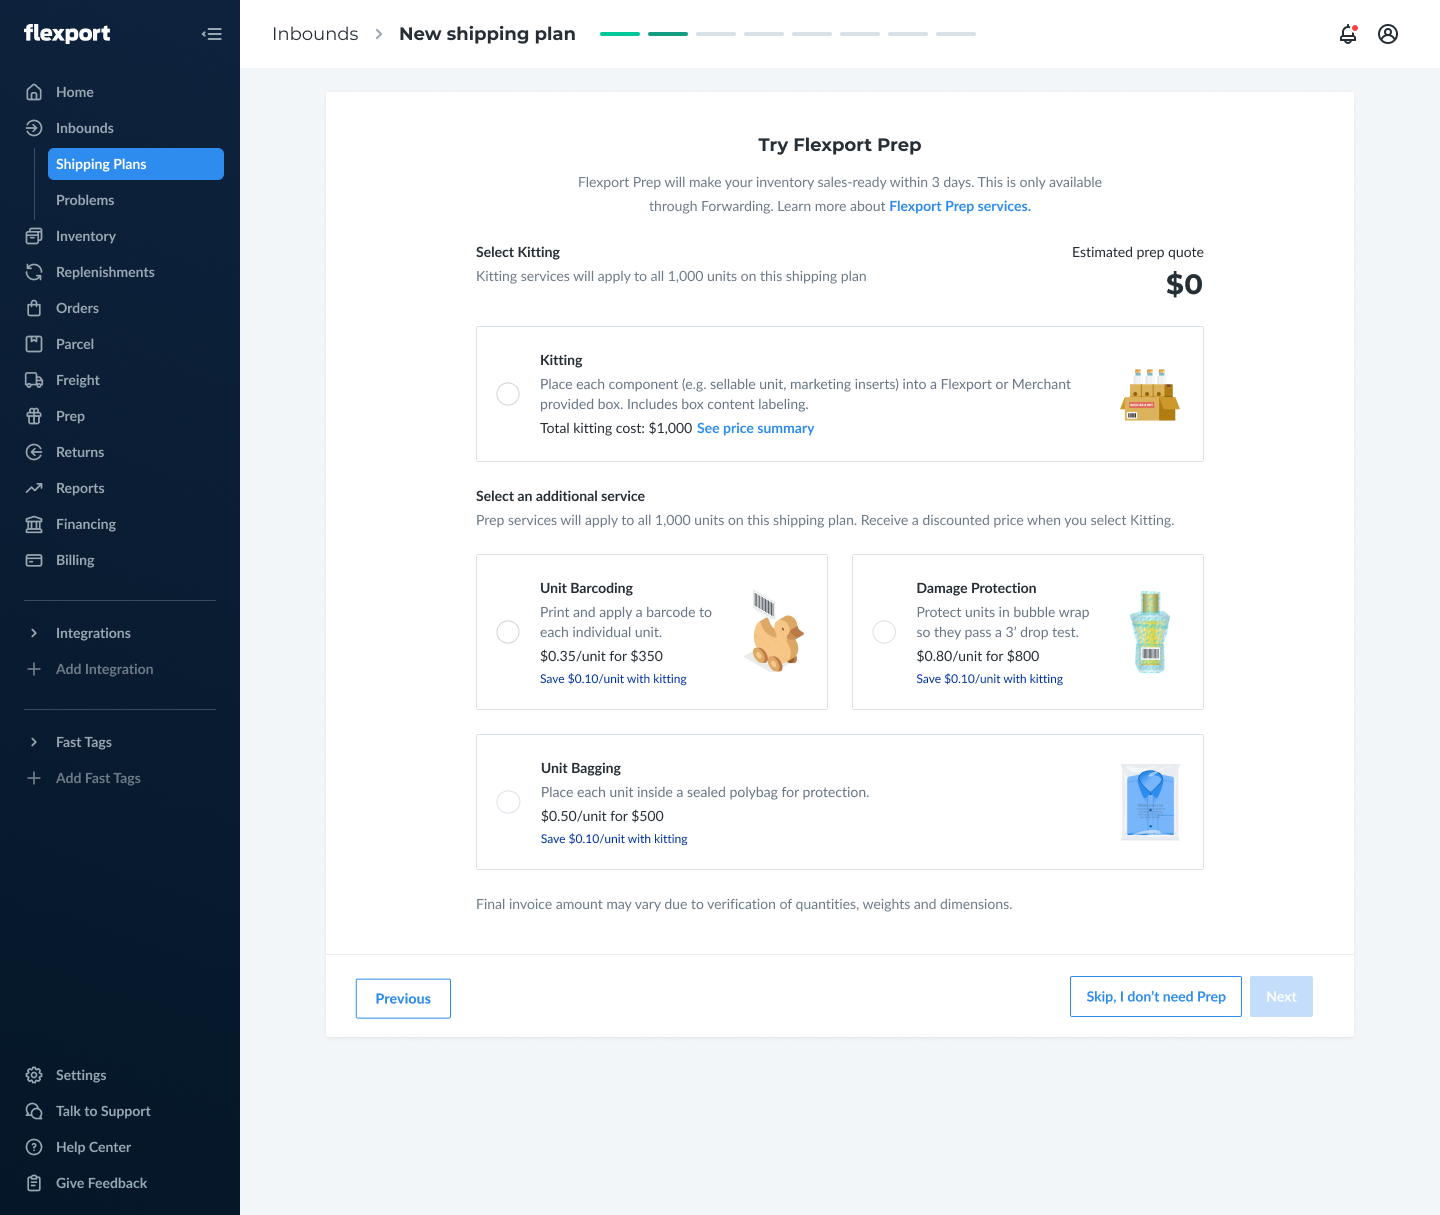Collapse the sidebar using the menu icon
The width and height of the screenshot is (1440, 1215).
(x=211, y=34)
